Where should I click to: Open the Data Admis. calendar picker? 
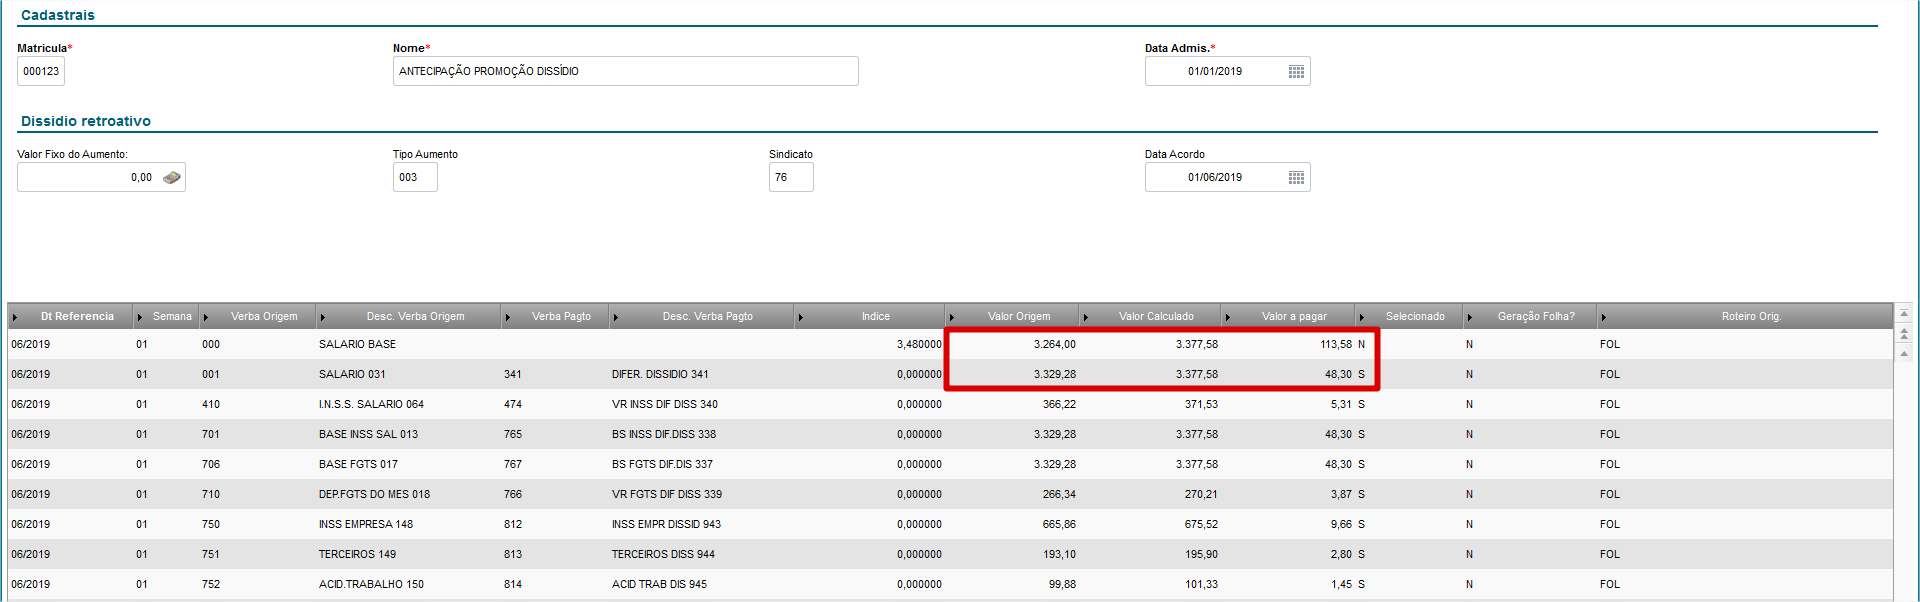coord(1296,71)
